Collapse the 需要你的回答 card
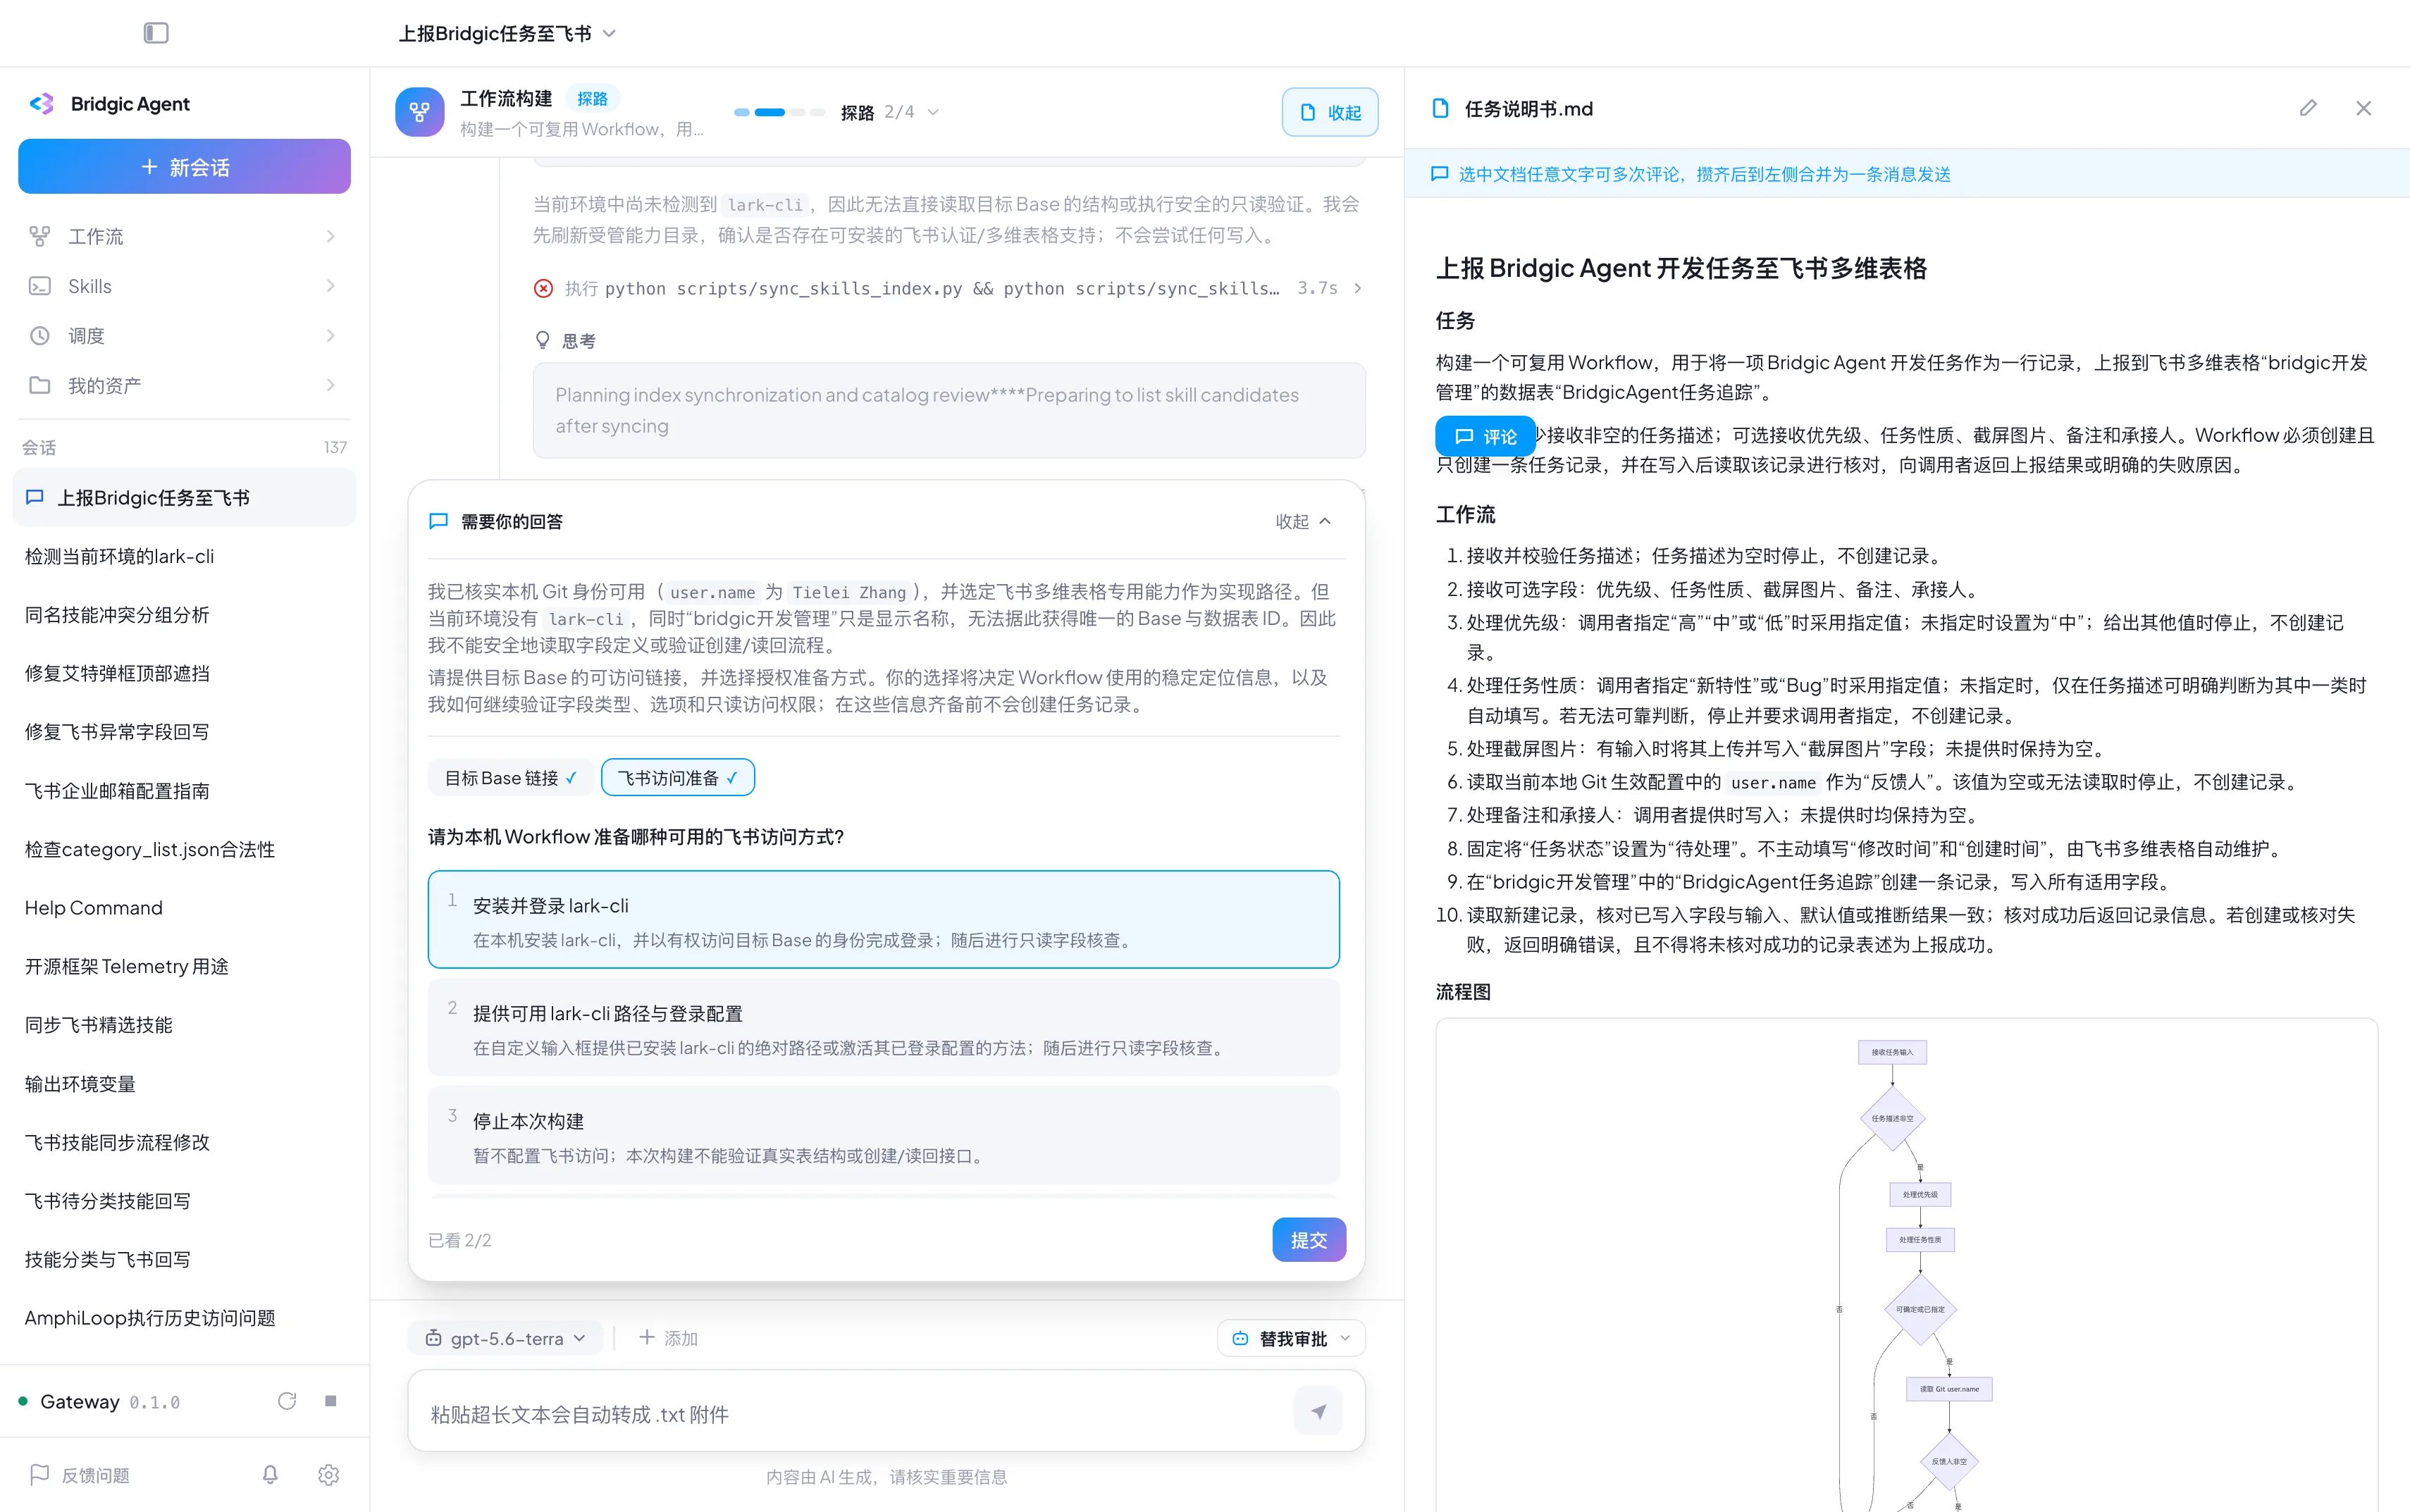 tap(1303, 521)
